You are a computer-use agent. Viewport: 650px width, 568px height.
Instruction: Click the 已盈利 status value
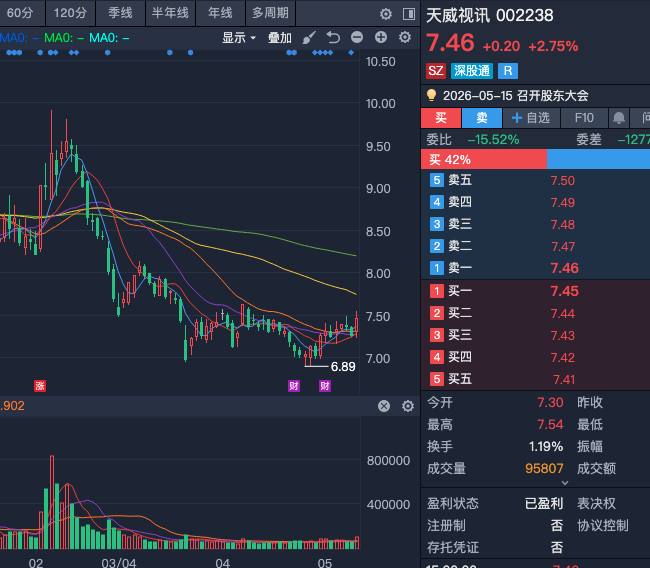544,503
